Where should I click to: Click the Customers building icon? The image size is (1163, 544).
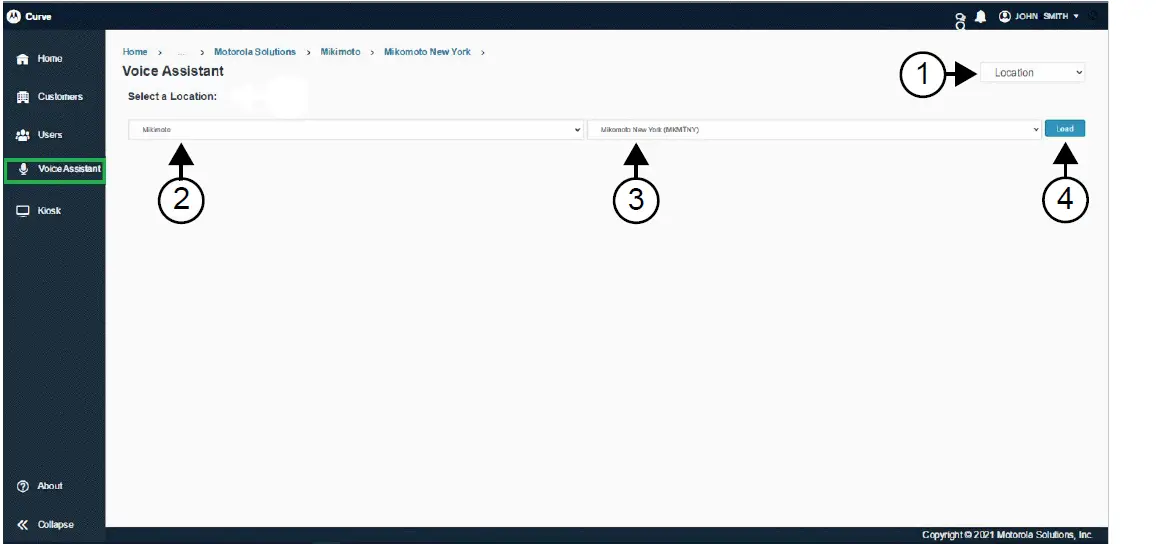pyautogui.click(x=22, y=97)
